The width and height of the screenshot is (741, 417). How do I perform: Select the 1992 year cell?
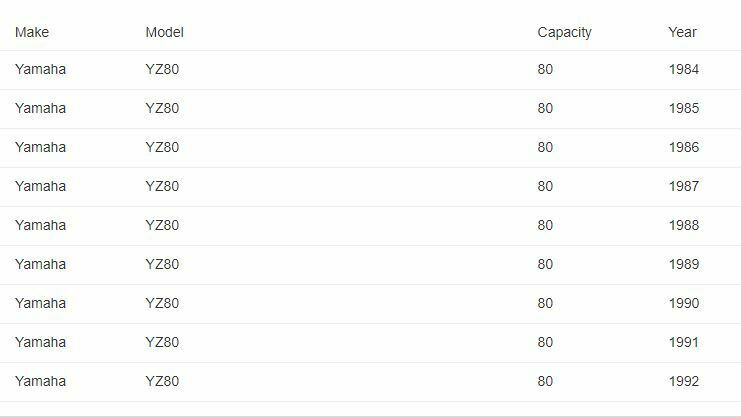point(684,381)
